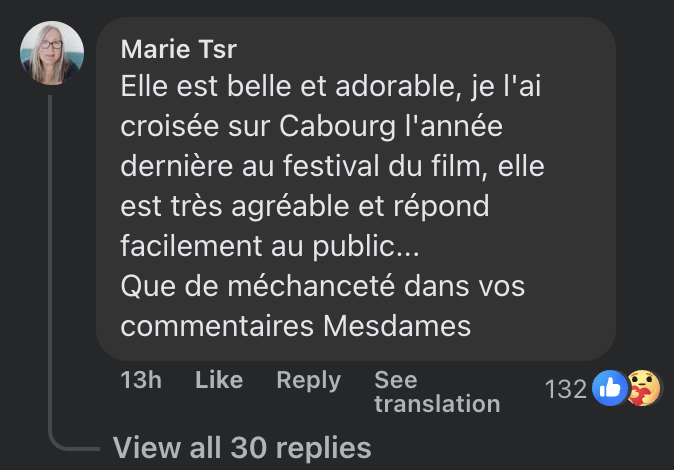This screenshot has width=674, height=470.
Task: Click the Marie Tsr commenter name
Action: click(178, 49)
